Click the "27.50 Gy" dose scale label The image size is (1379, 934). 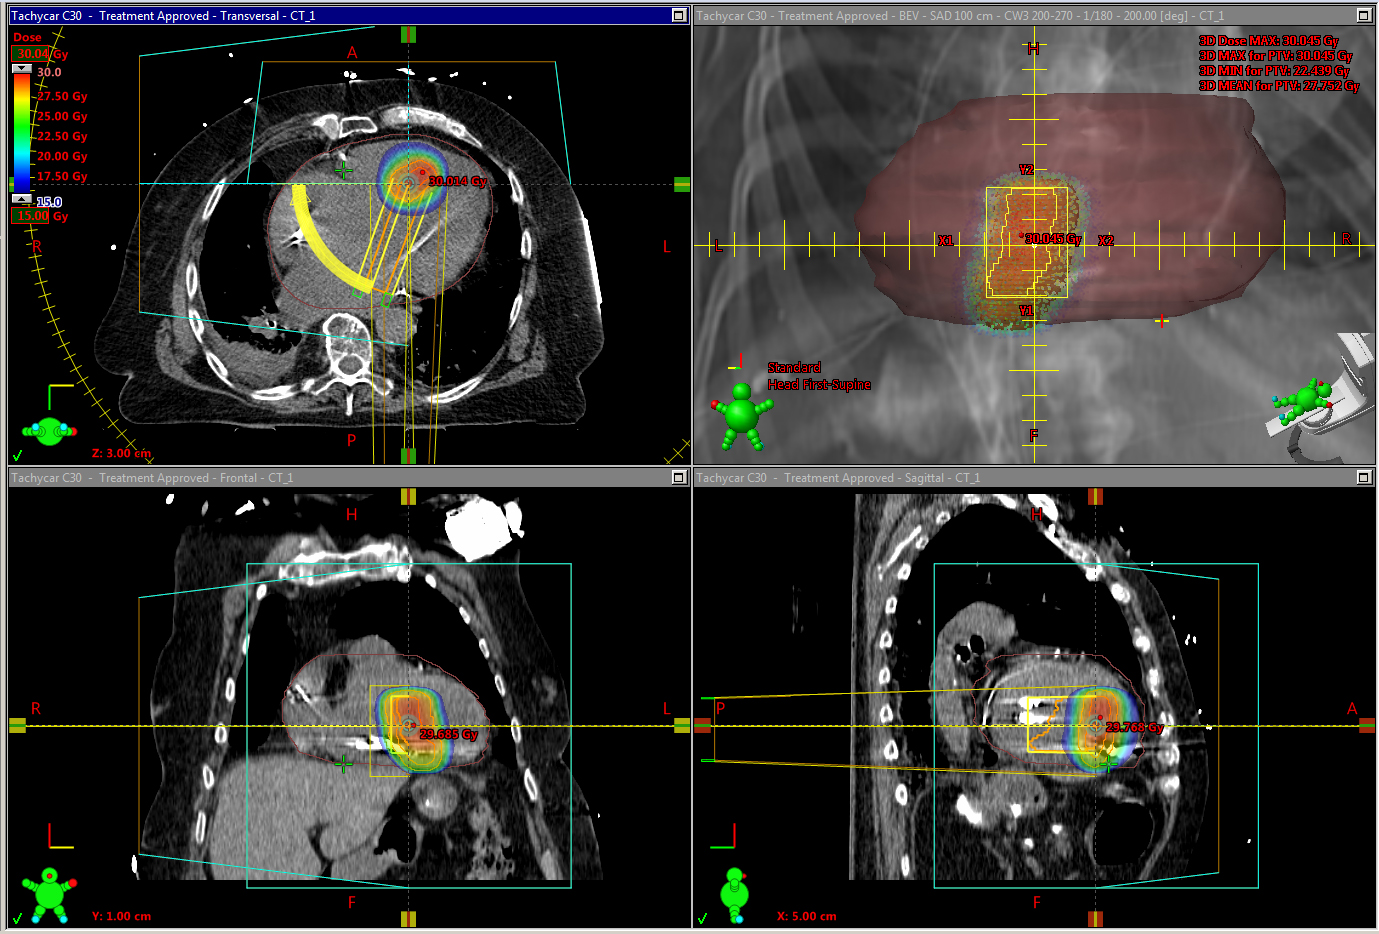pyautogui.click(x=62, y=96)
